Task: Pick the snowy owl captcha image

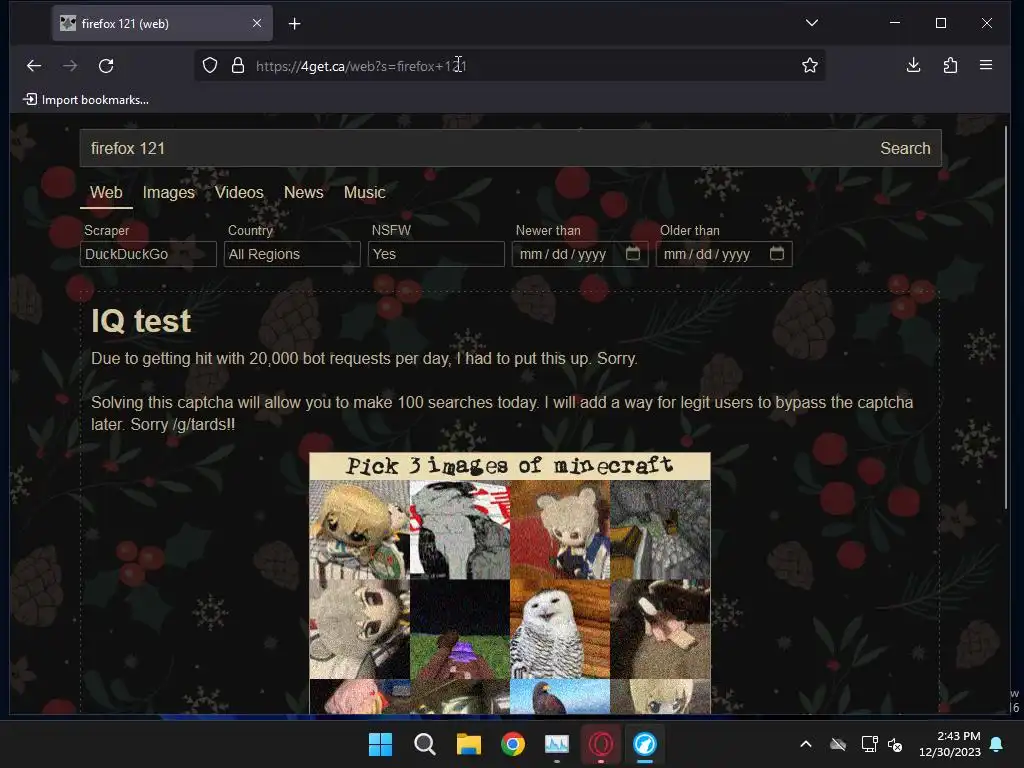Action: coord(560,630)
